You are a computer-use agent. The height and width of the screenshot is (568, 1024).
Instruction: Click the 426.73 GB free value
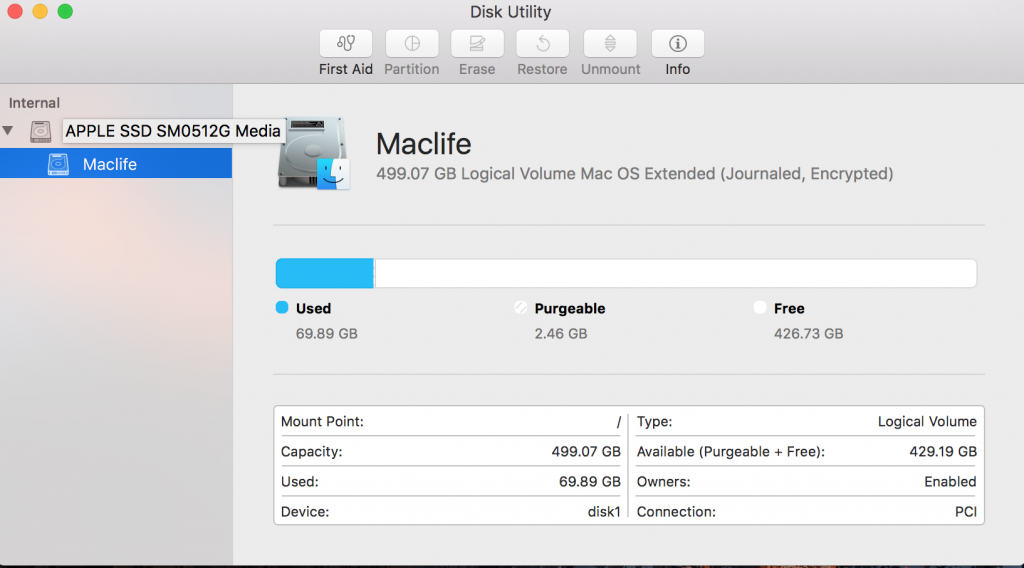[808, 334]
